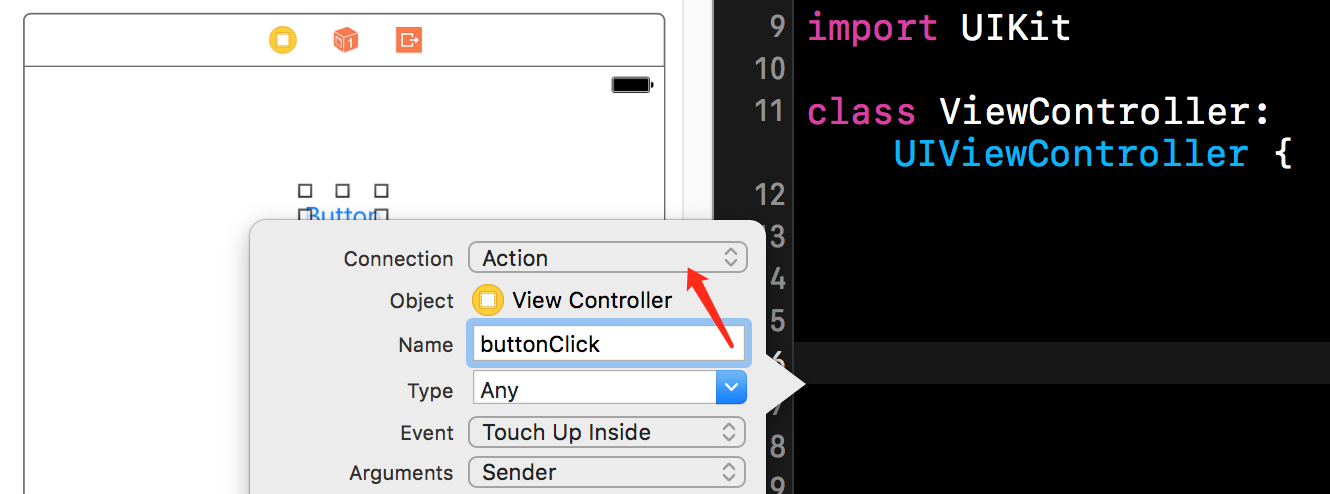Screen dimensions: 1330x494
Task: Open the Event dropdown Touch Up Inside
Action: [607, 432]
